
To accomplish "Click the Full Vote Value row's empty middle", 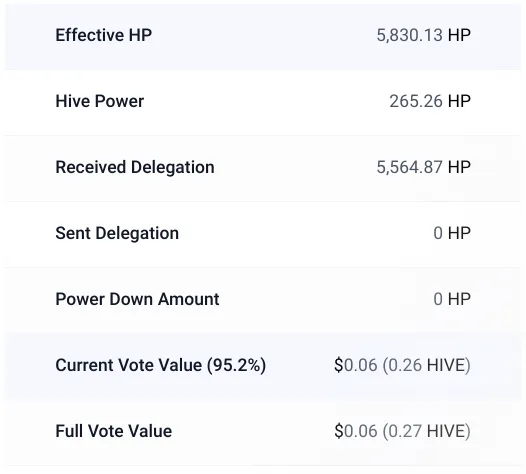I will [252, 432].
